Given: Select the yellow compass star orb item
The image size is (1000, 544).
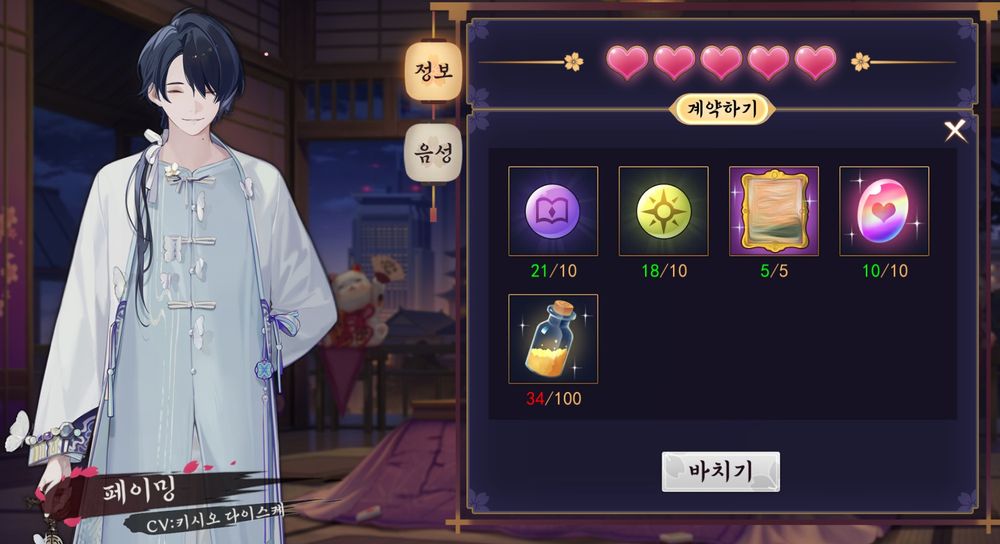Looking at the screenshot, I should pyautogui.click(x=663, y=211).
